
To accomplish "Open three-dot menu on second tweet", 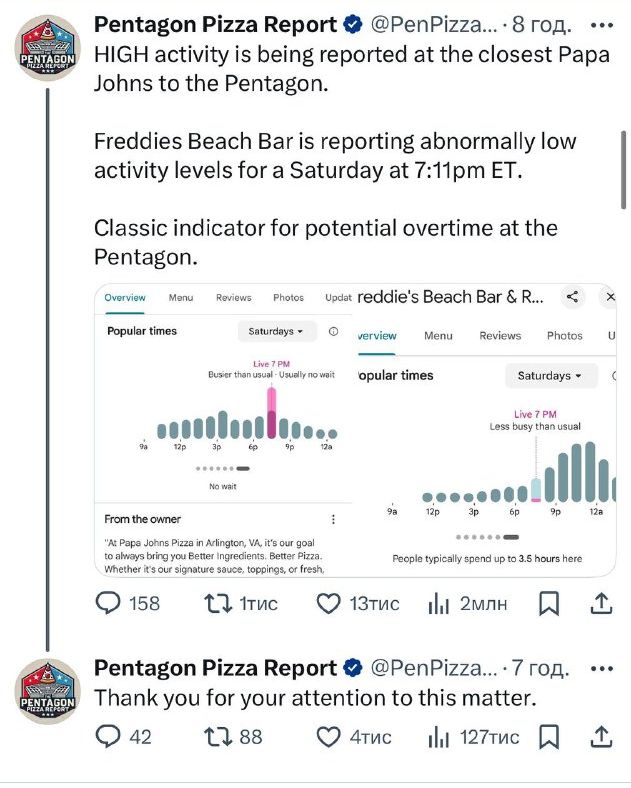I will point(602,668).
